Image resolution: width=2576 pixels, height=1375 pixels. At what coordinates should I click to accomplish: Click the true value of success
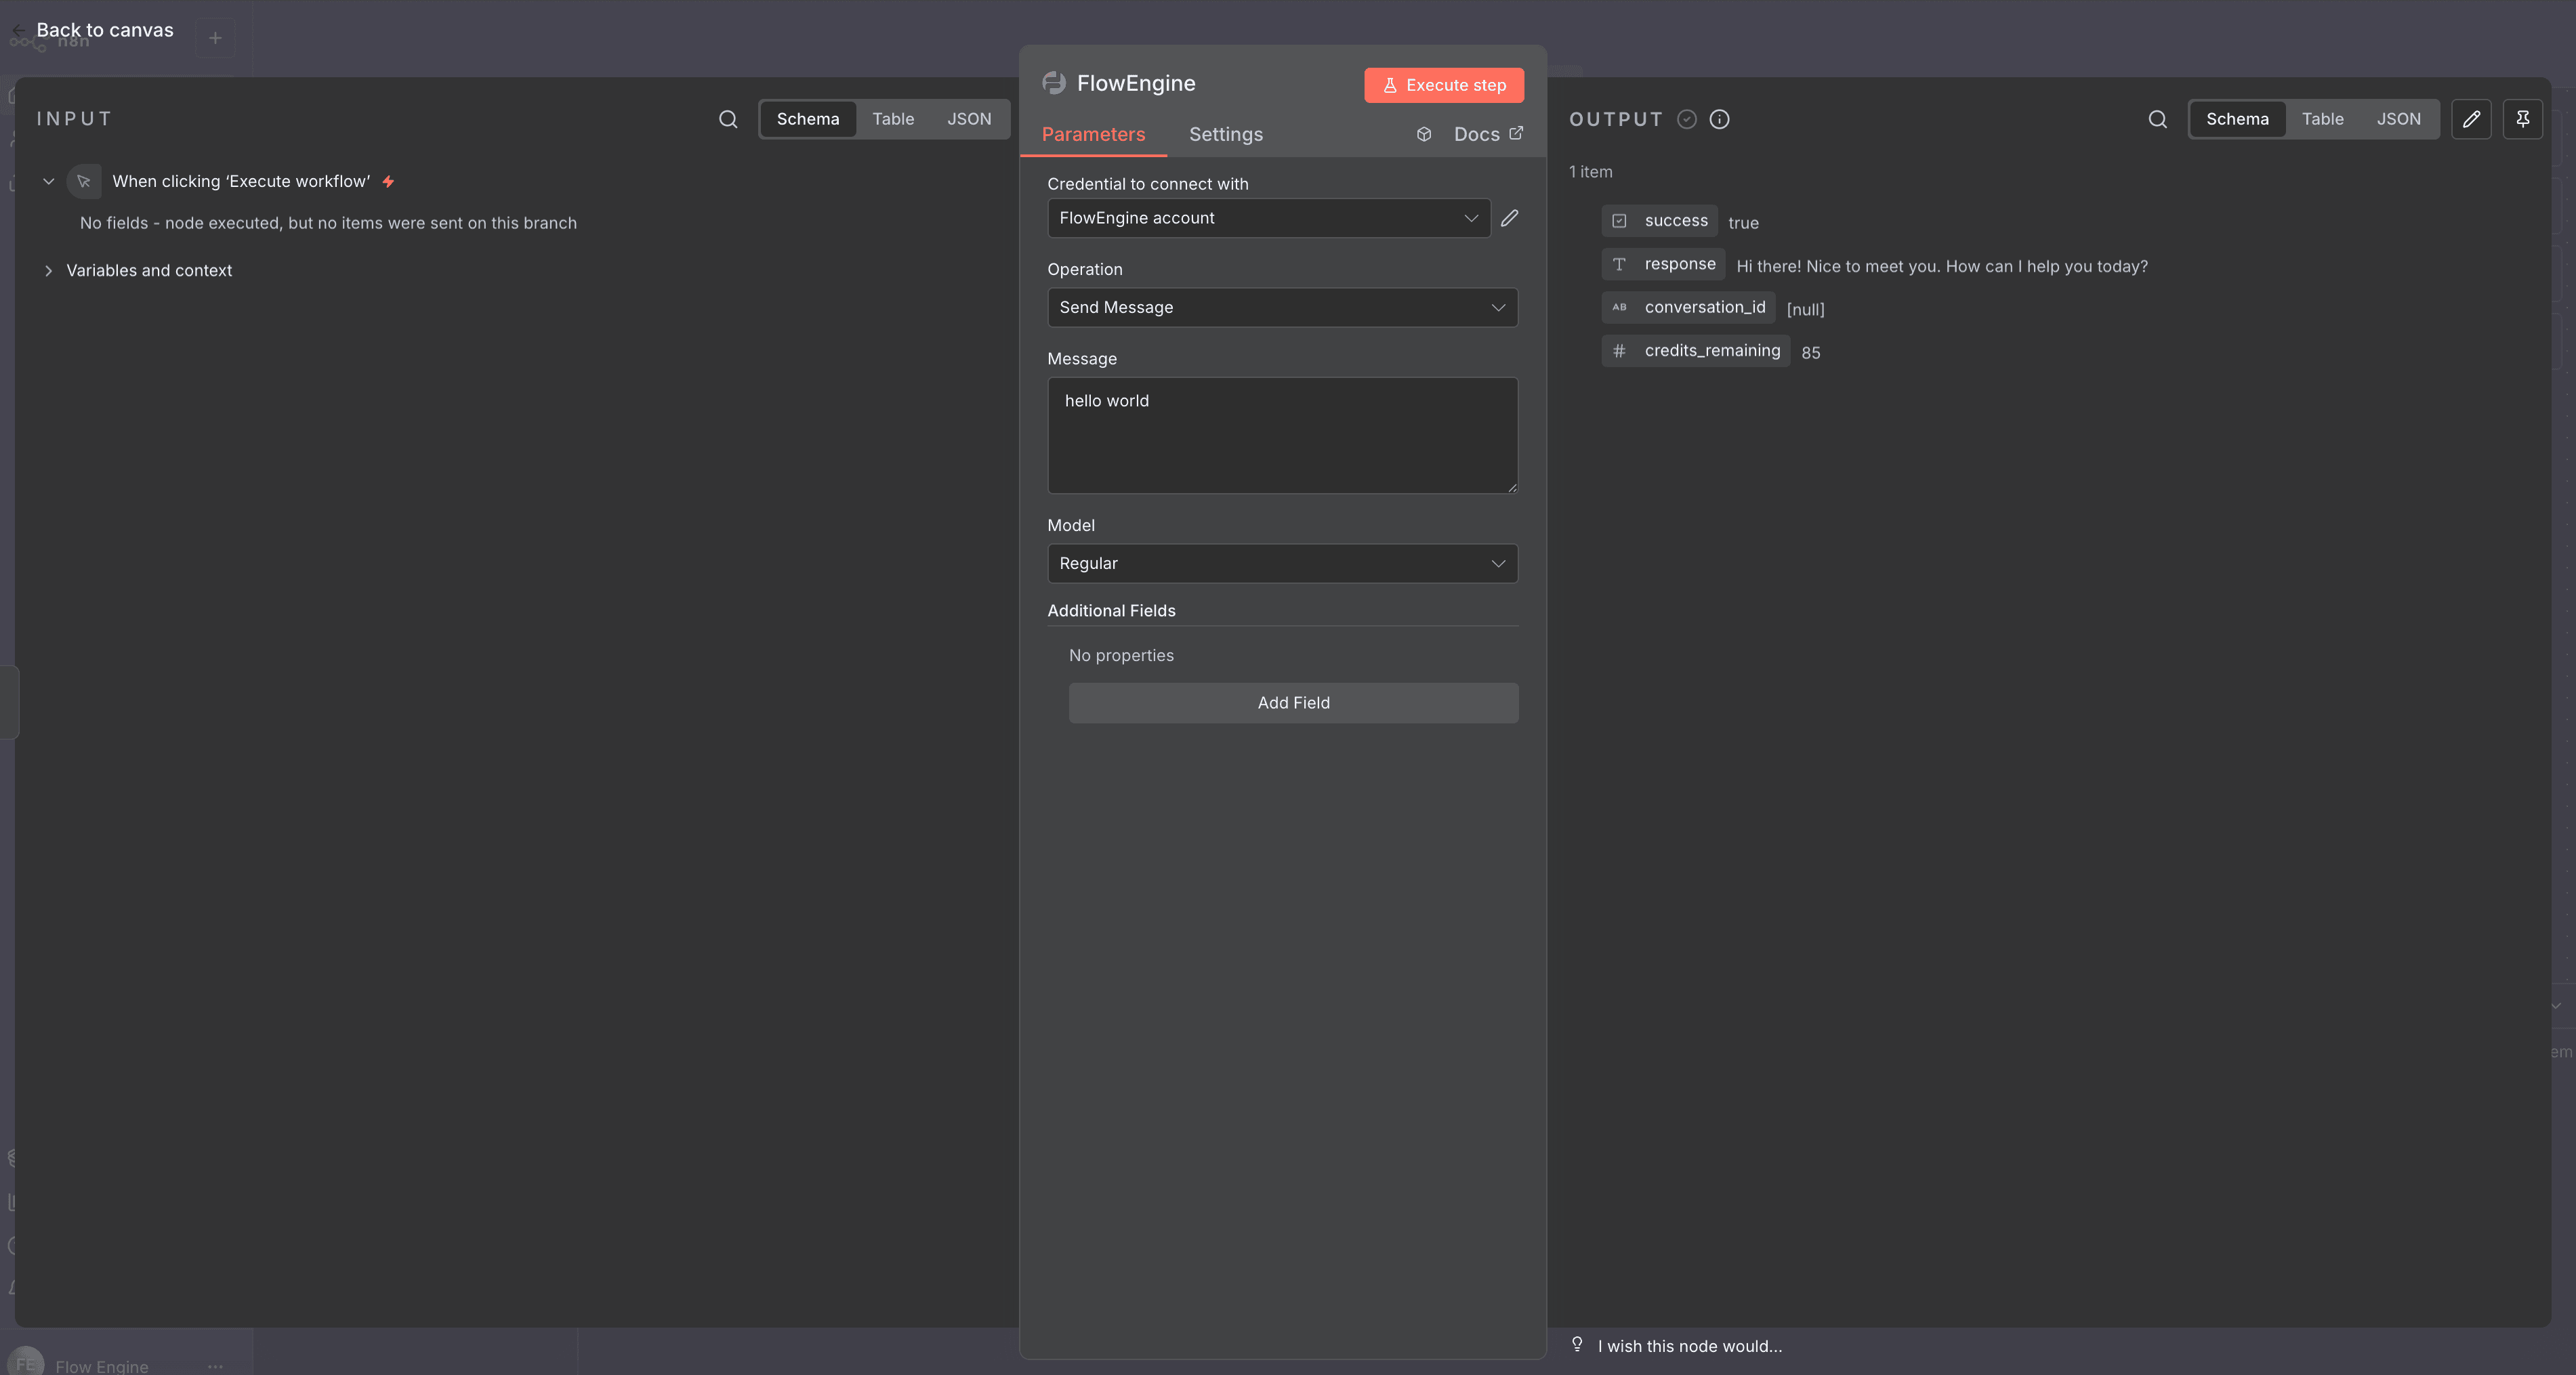1743,223
